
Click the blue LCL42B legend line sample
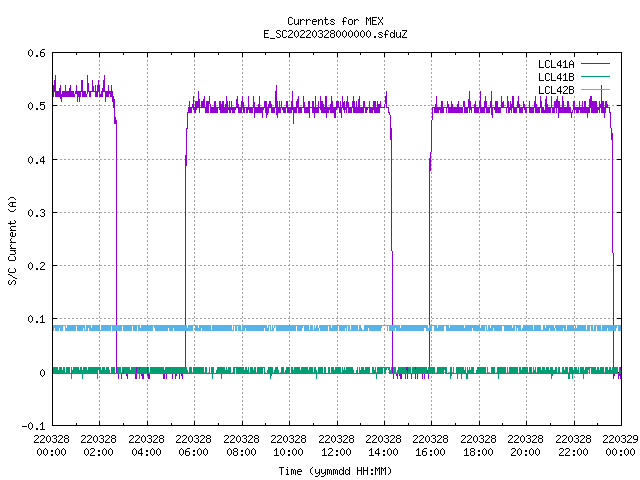595,89
